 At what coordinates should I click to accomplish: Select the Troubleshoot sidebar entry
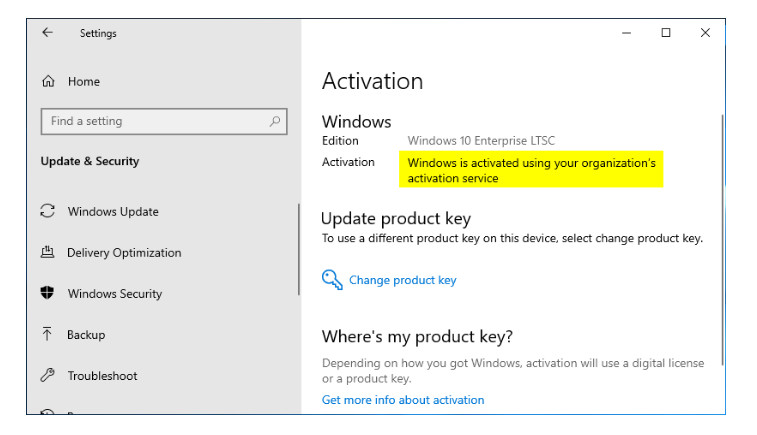[x=102, y=376]
